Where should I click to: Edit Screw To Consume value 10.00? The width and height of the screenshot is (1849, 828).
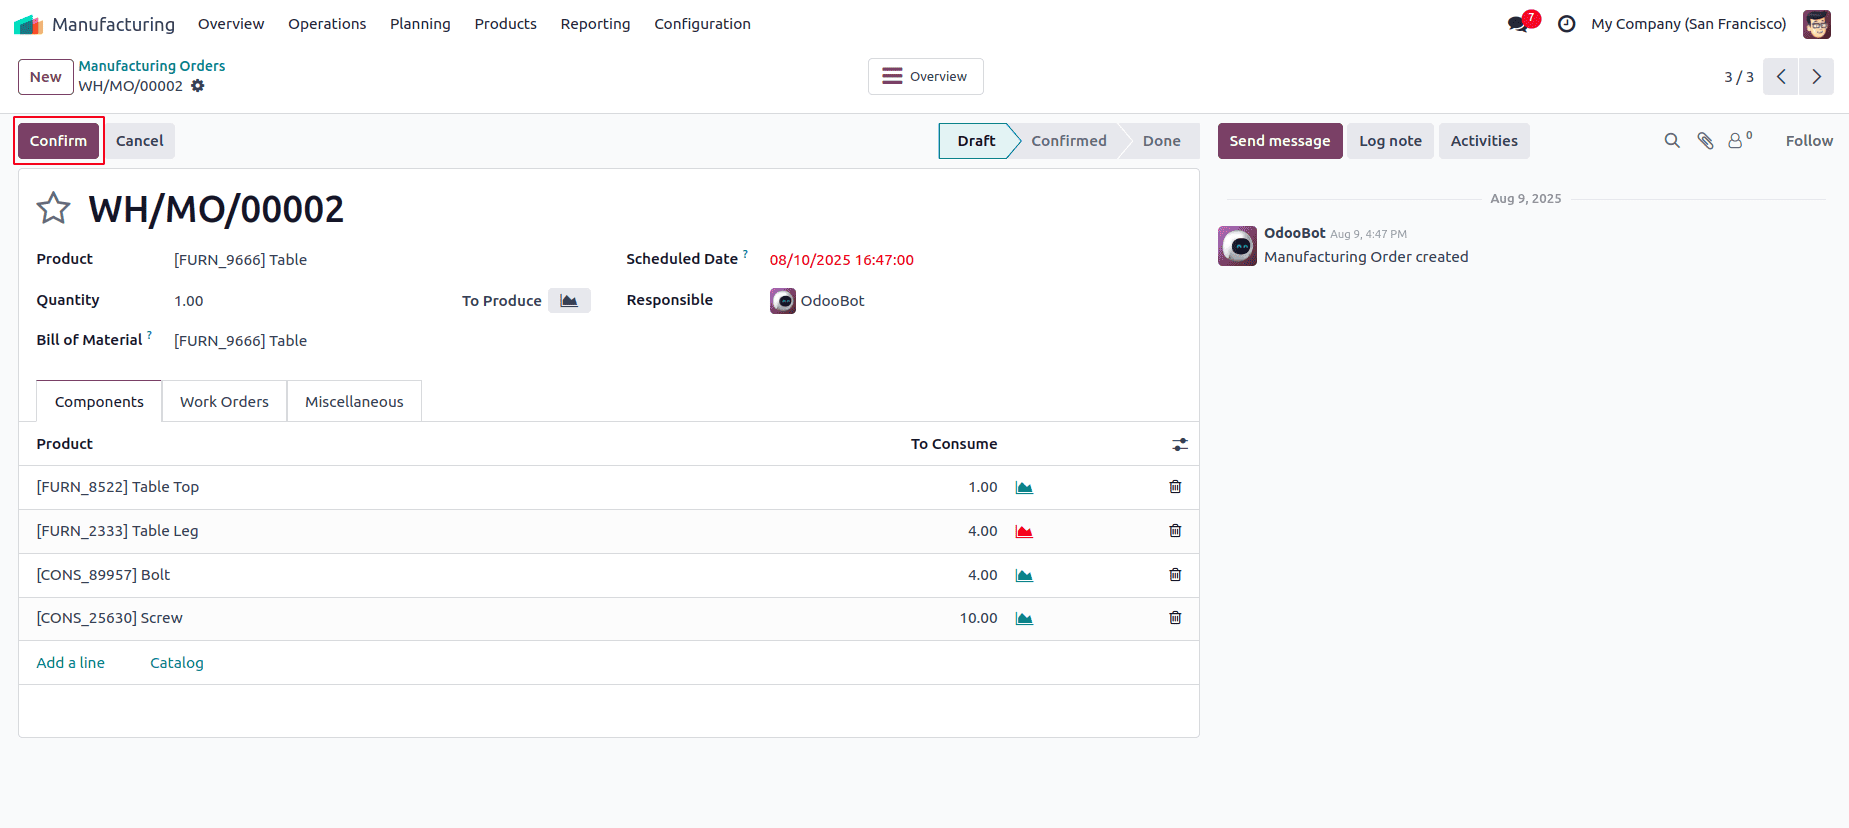(979, 618)
